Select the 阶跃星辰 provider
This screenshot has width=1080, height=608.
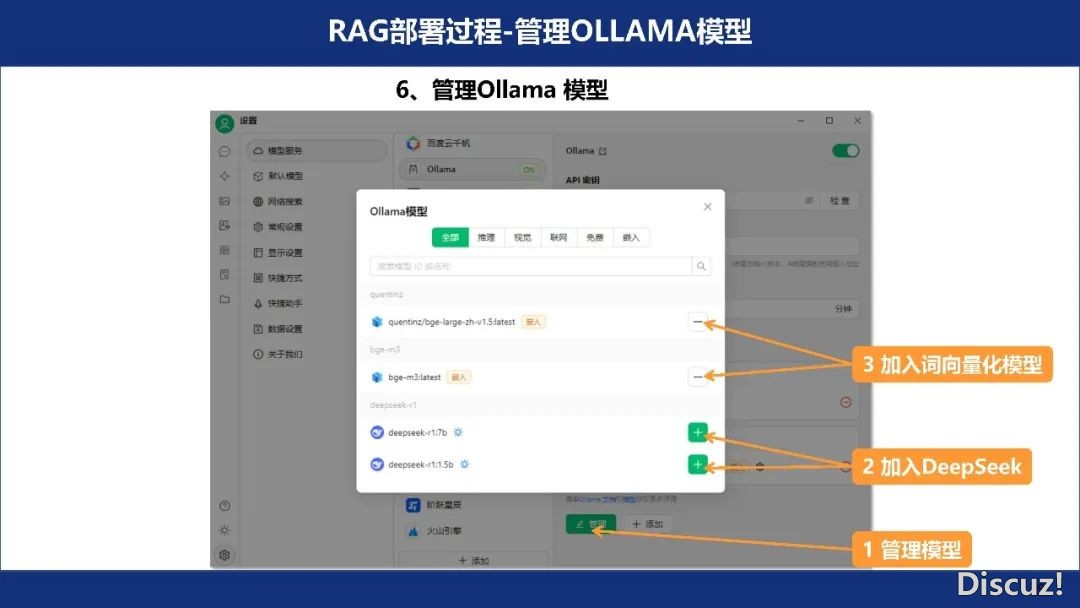tap(472, 505)
